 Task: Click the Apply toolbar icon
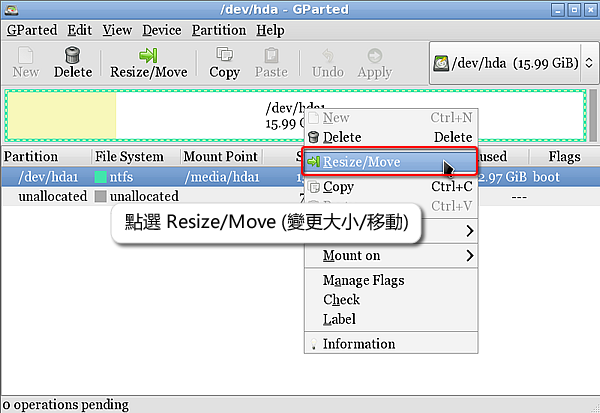click(375, 56)
